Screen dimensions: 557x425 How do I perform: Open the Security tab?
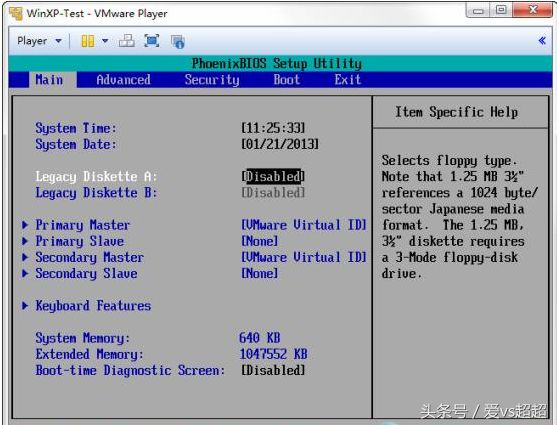coord(212,80)
